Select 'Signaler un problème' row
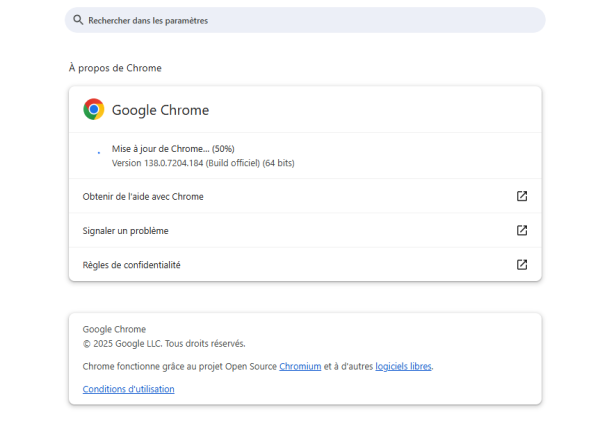Image resolution: width=600 pixels, height=433 pixels. 305,230
